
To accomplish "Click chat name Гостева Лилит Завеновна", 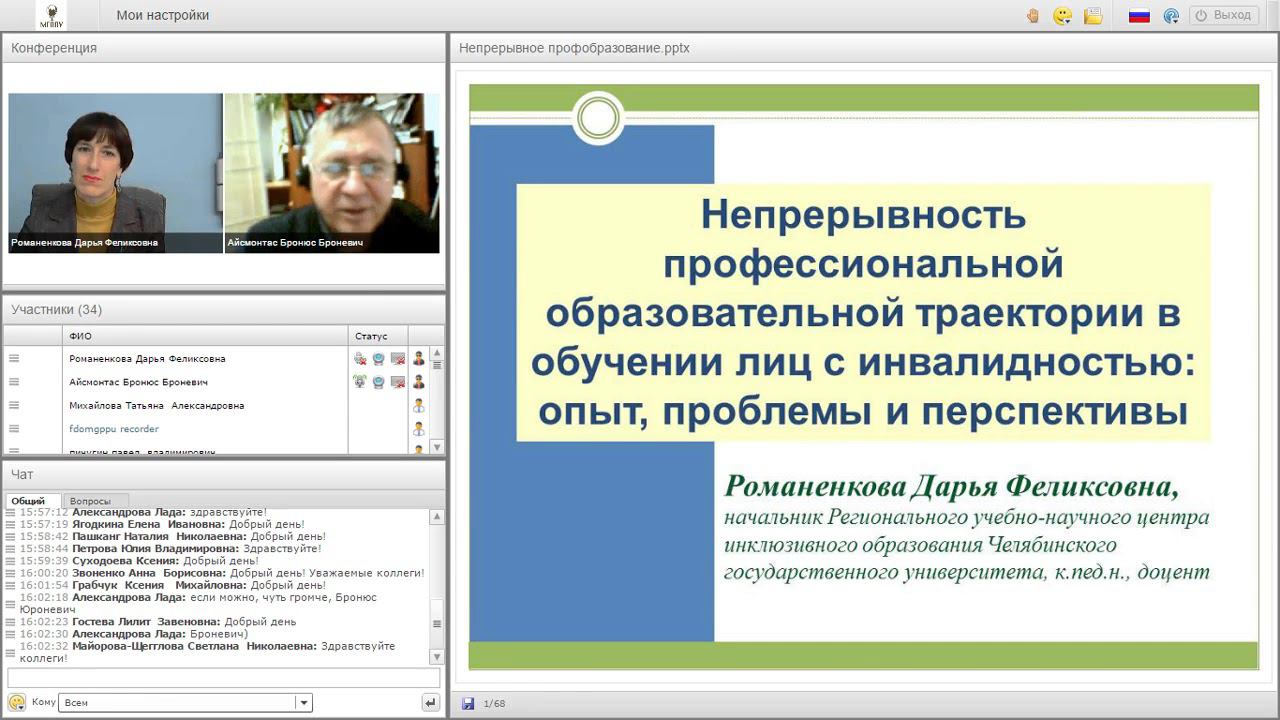I will [x=146, y=621].
